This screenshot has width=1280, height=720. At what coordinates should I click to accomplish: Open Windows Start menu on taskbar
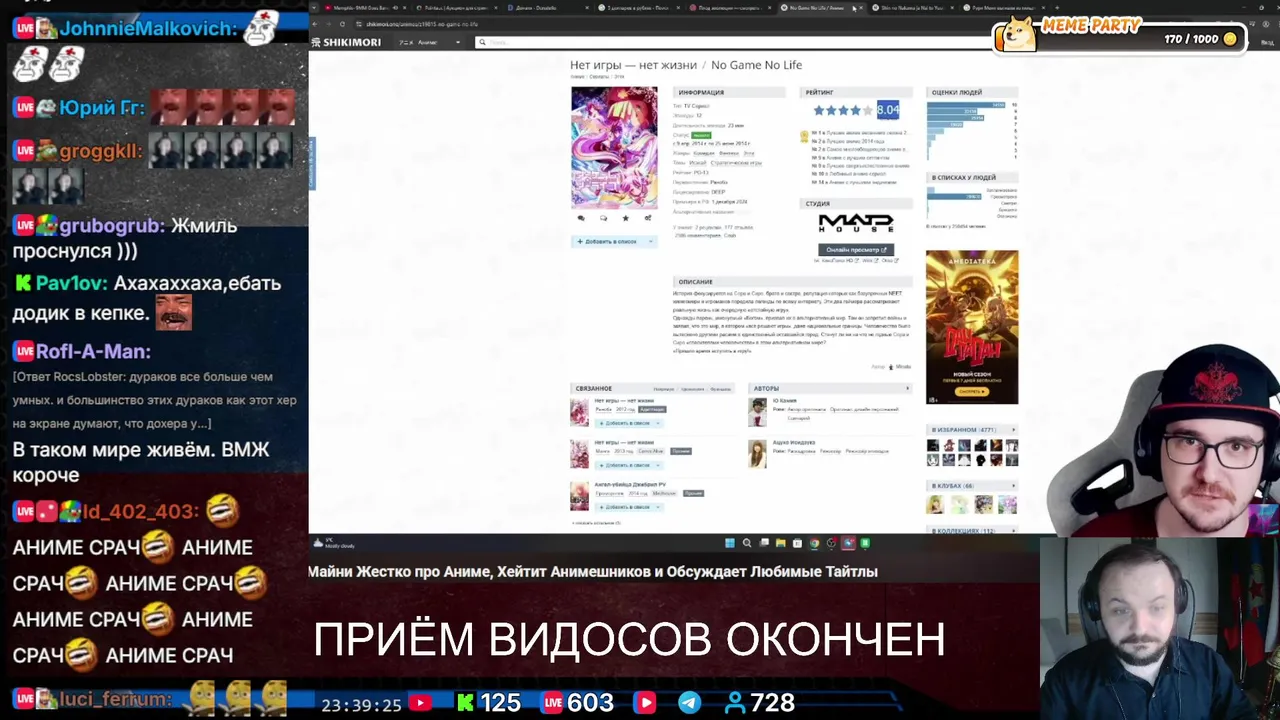point(730,543)
